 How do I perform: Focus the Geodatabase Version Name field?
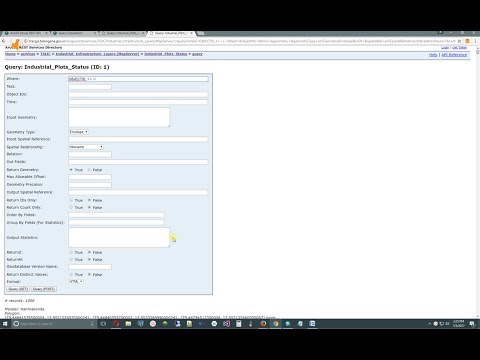click(90, 267)
